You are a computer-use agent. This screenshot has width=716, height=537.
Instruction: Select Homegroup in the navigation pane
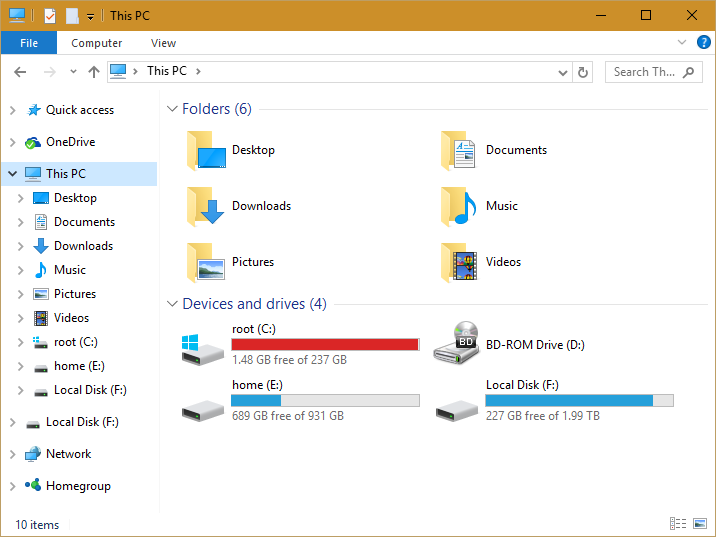78,486
